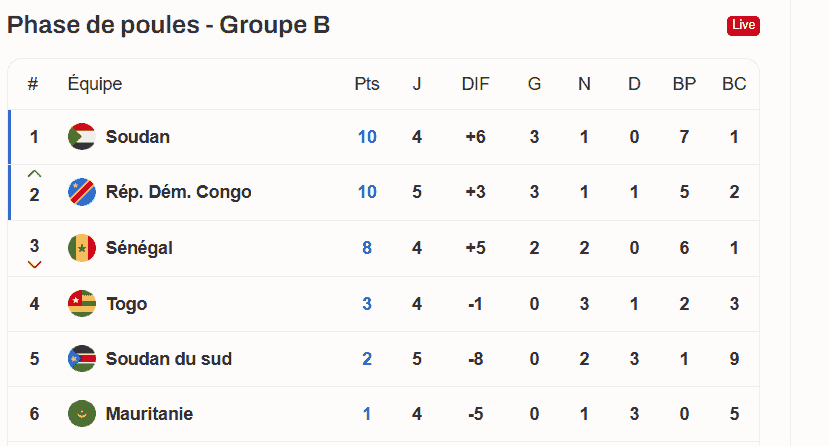Viewport: 829px width, 446px height.
Task: Click the red down arrow below rank 3
Action: point(34,265)
